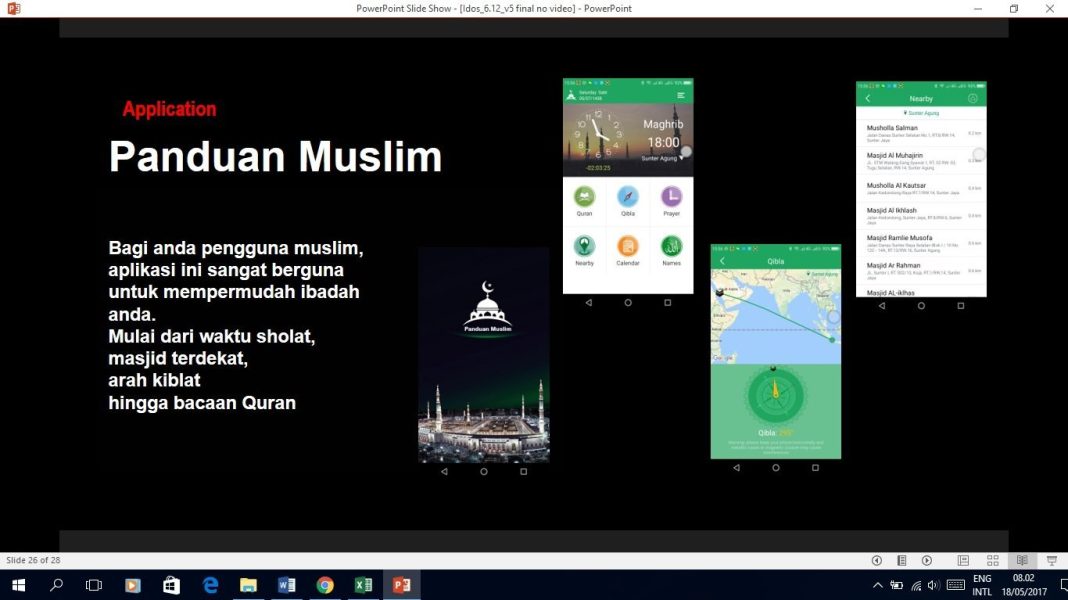This screenshot has width=1068, height=600.
Task: Click the Slide 26 of 28 indicator
Action: pos(33,560)
